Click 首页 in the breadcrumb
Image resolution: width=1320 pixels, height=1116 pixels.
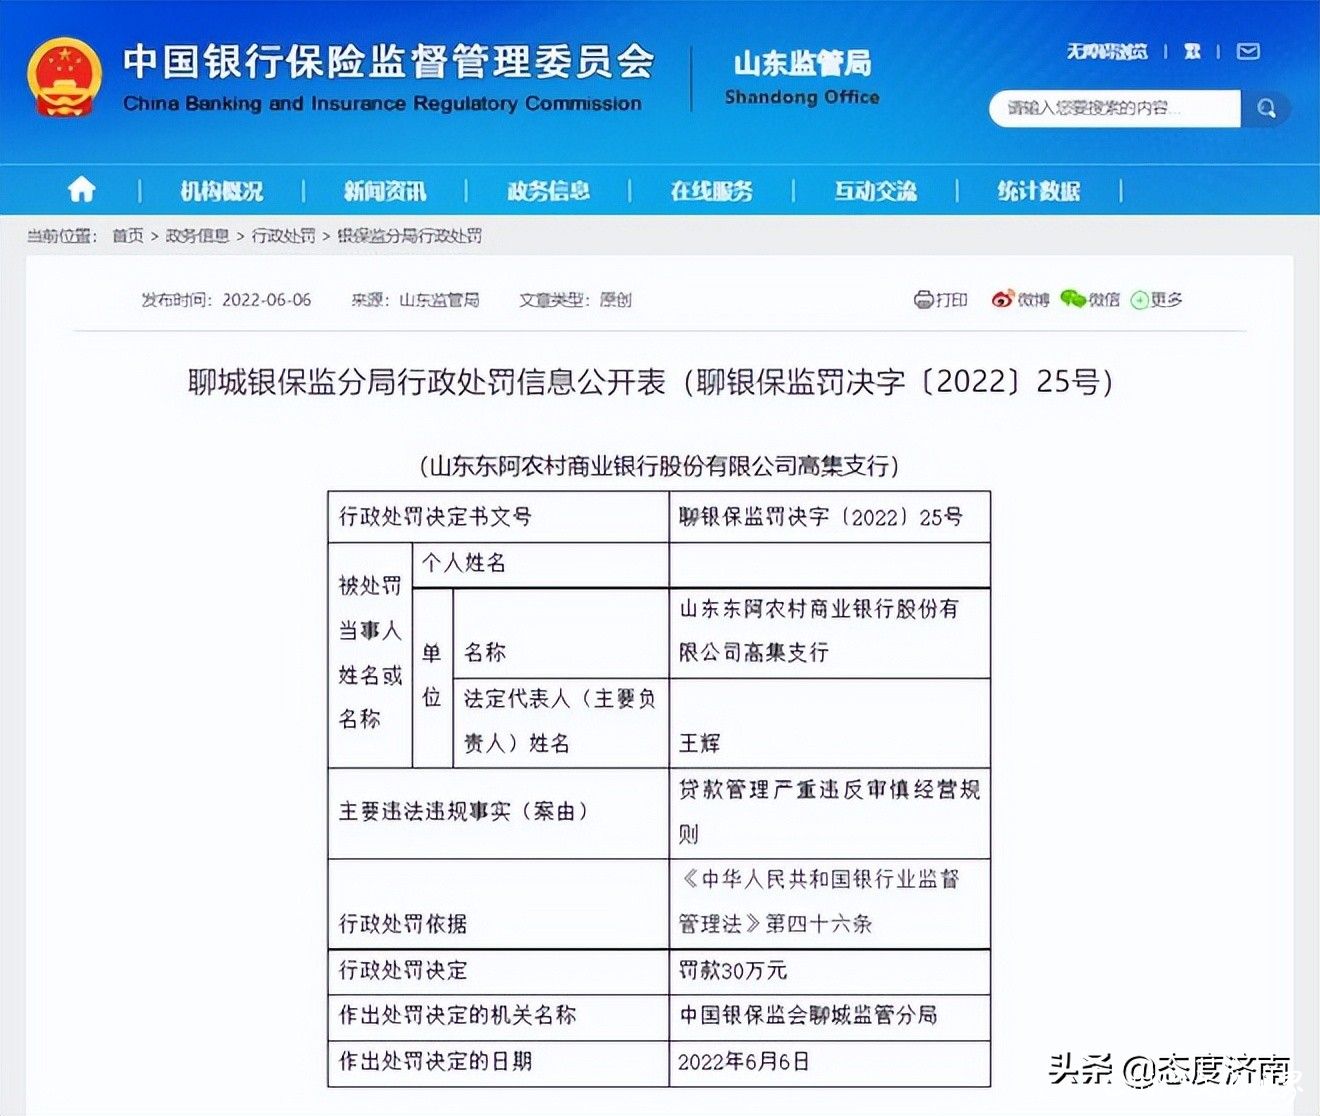[128, 236]
